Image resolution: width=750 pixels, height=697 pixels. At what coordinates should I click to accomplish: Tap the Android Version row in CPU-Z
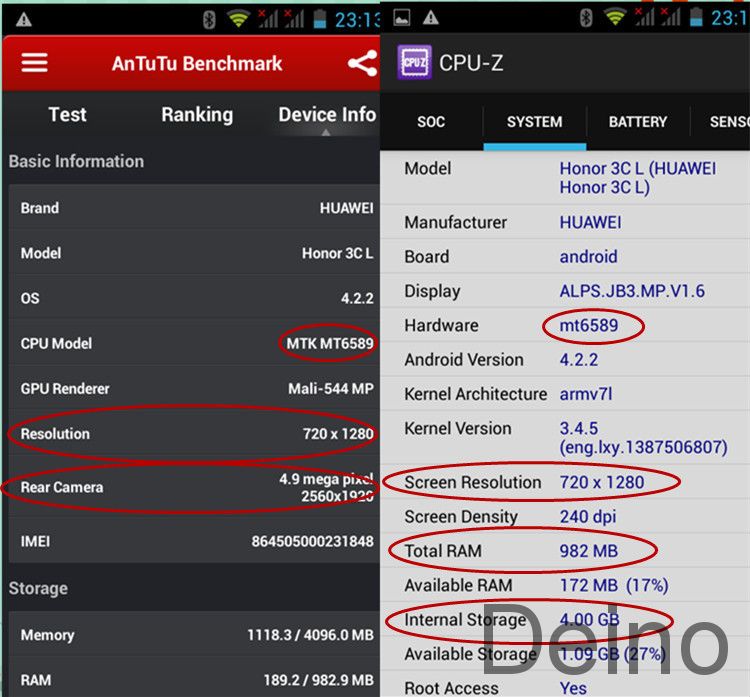565,360
